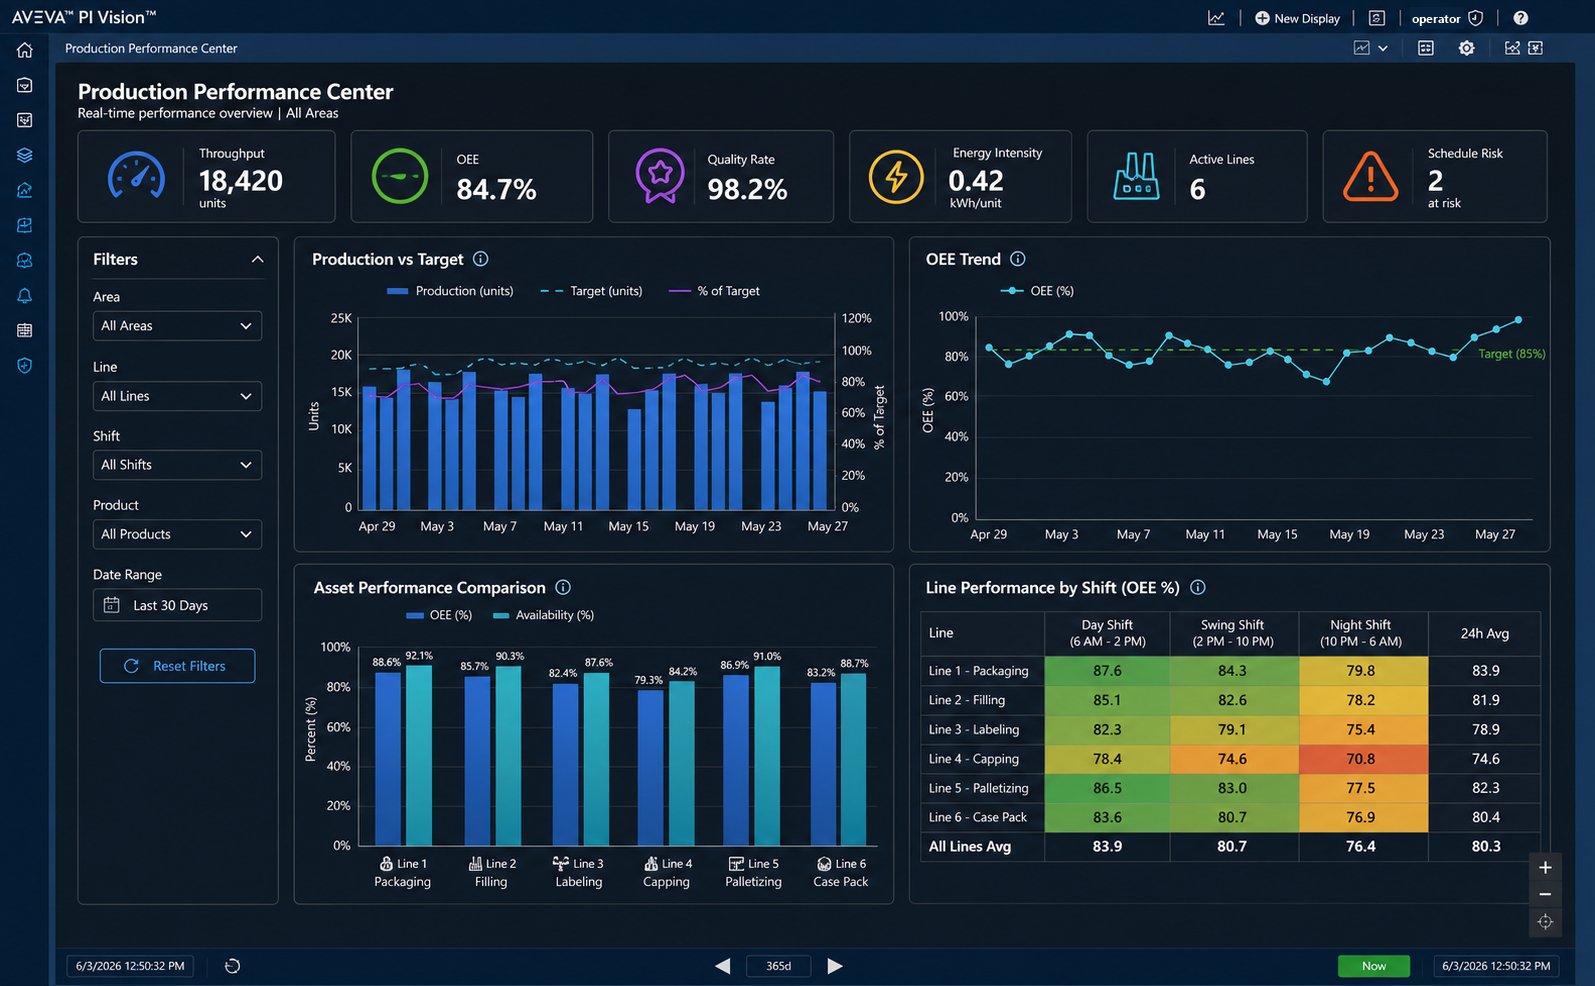This screenshot has width=1595, height=986.
Task: Create a New Display
Action: [x=1297, y=18]
